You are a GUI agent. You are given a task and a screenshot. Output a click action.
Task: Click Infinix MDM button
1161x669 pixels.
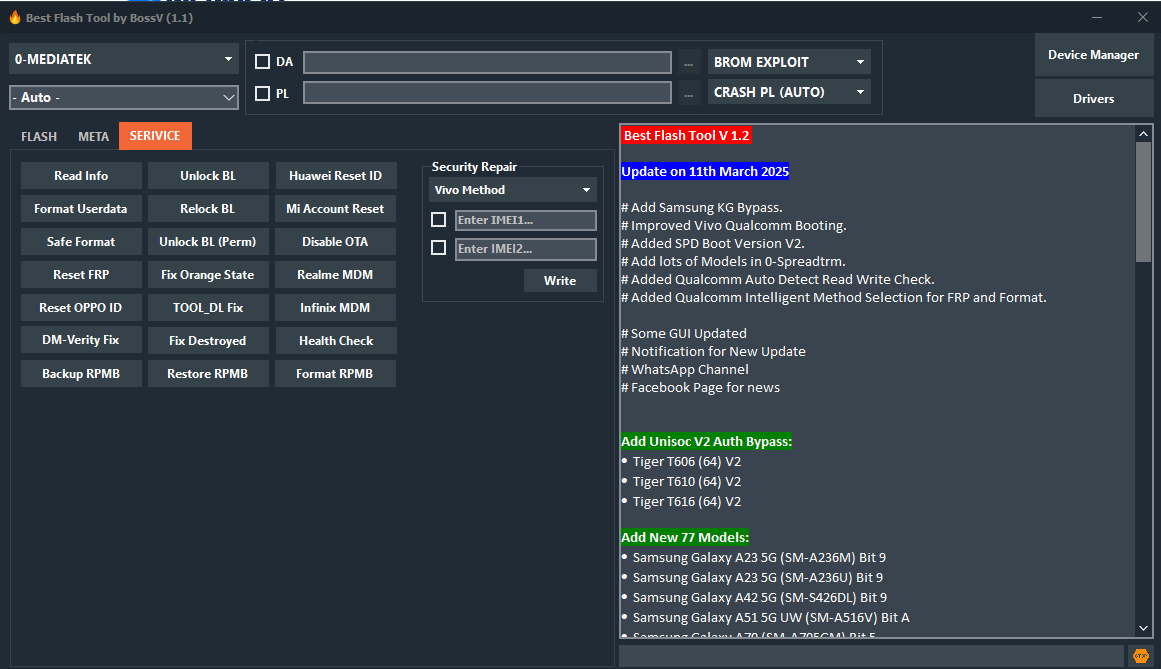click(335, 307)
